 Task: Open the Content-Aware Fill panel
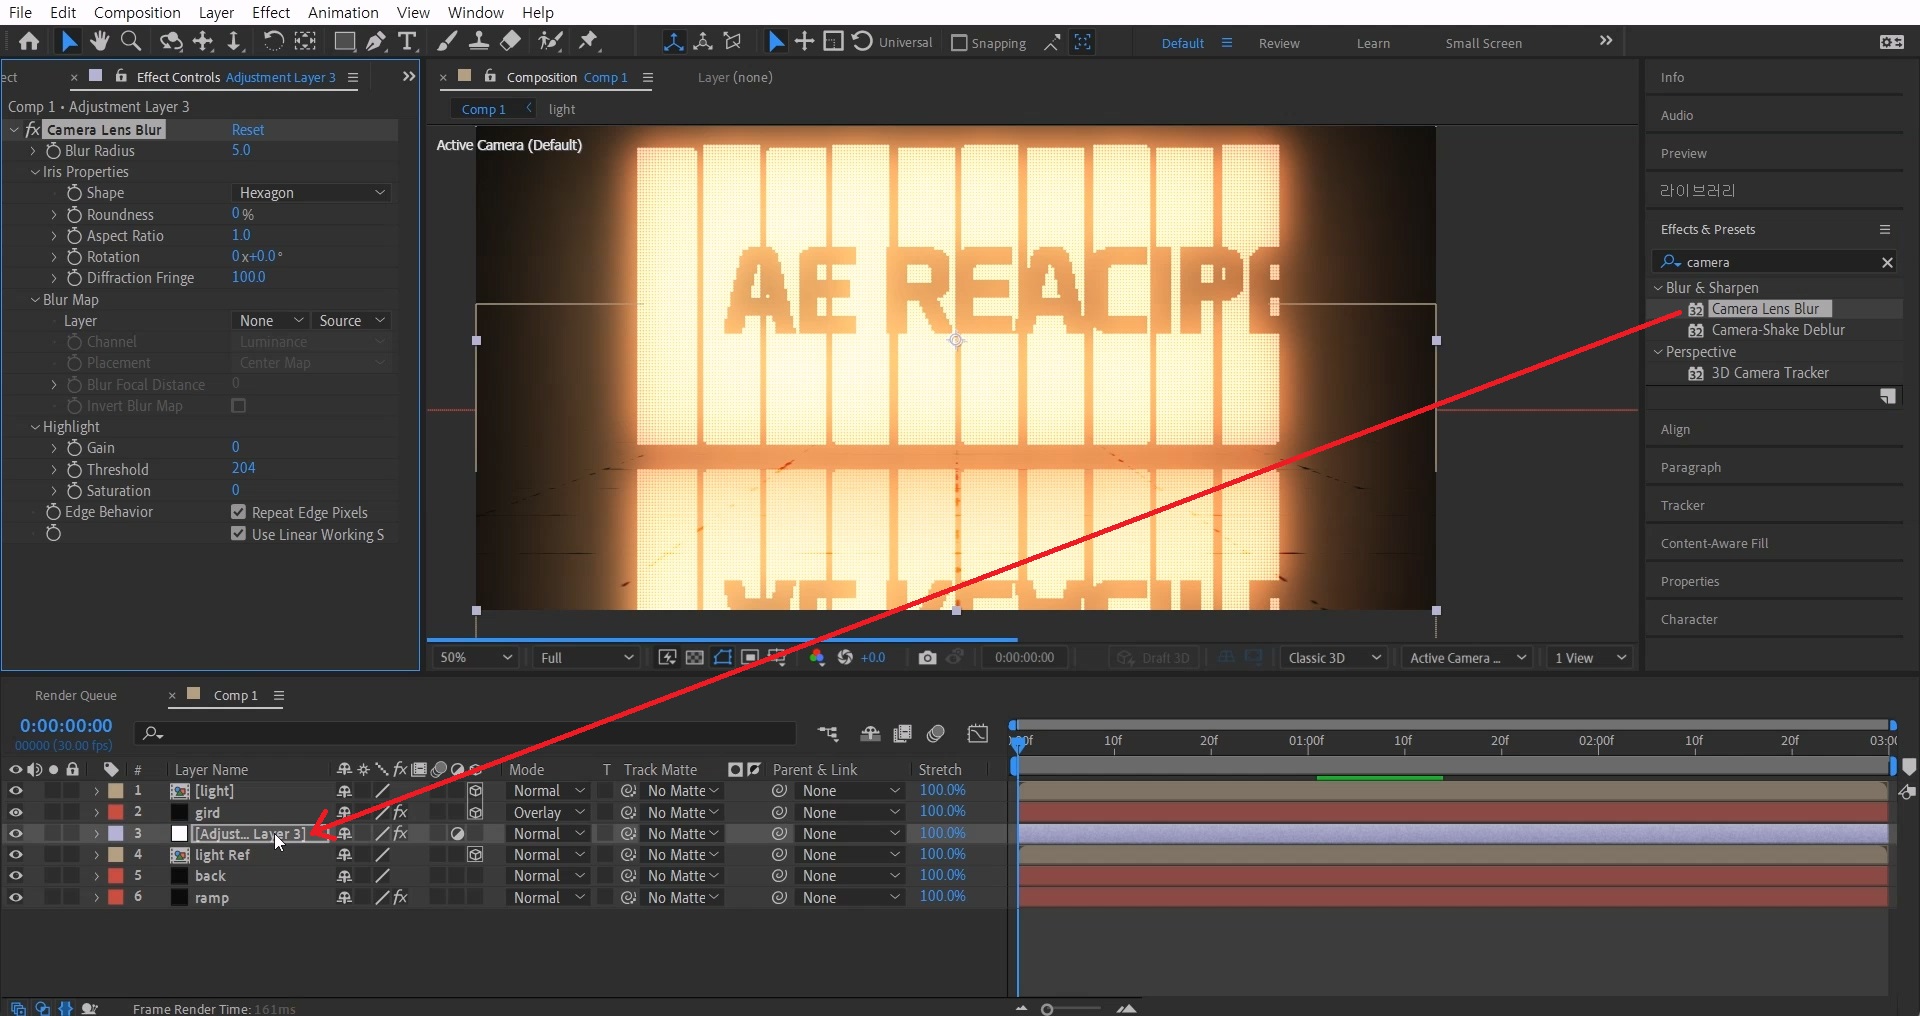pyautogui.click(x=1714, y=543)
